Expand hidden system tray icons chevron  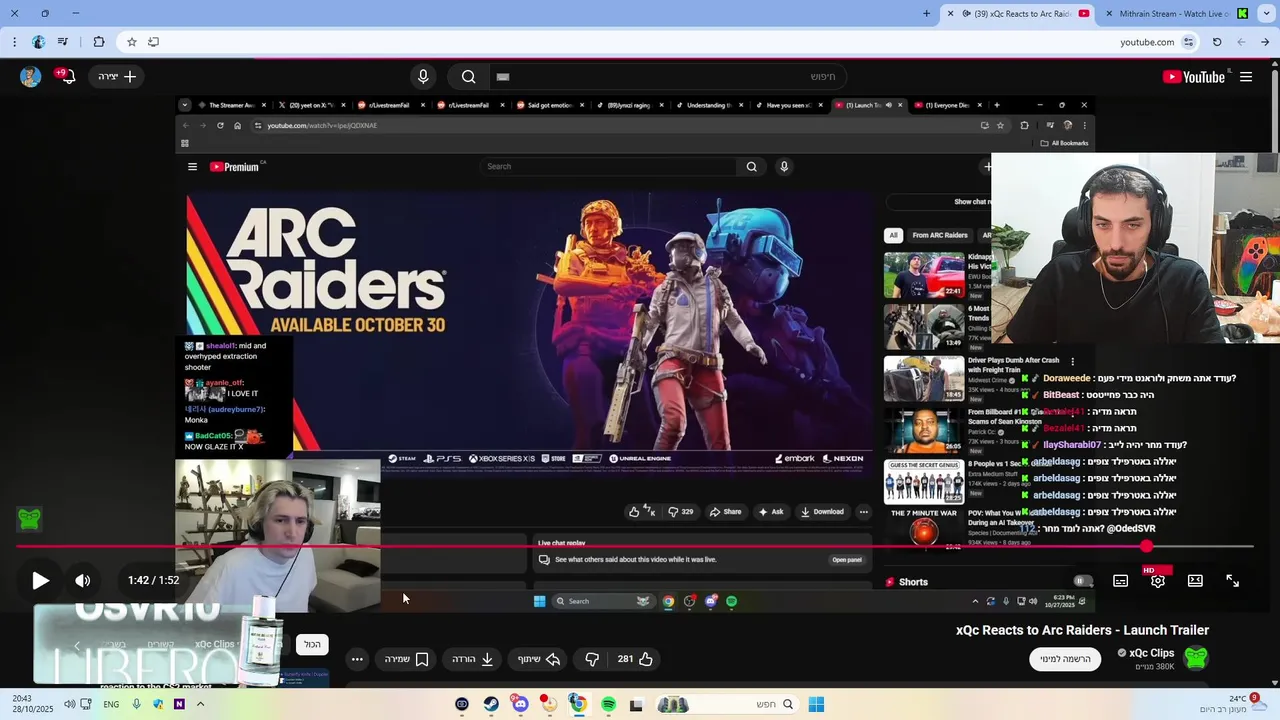200,704
